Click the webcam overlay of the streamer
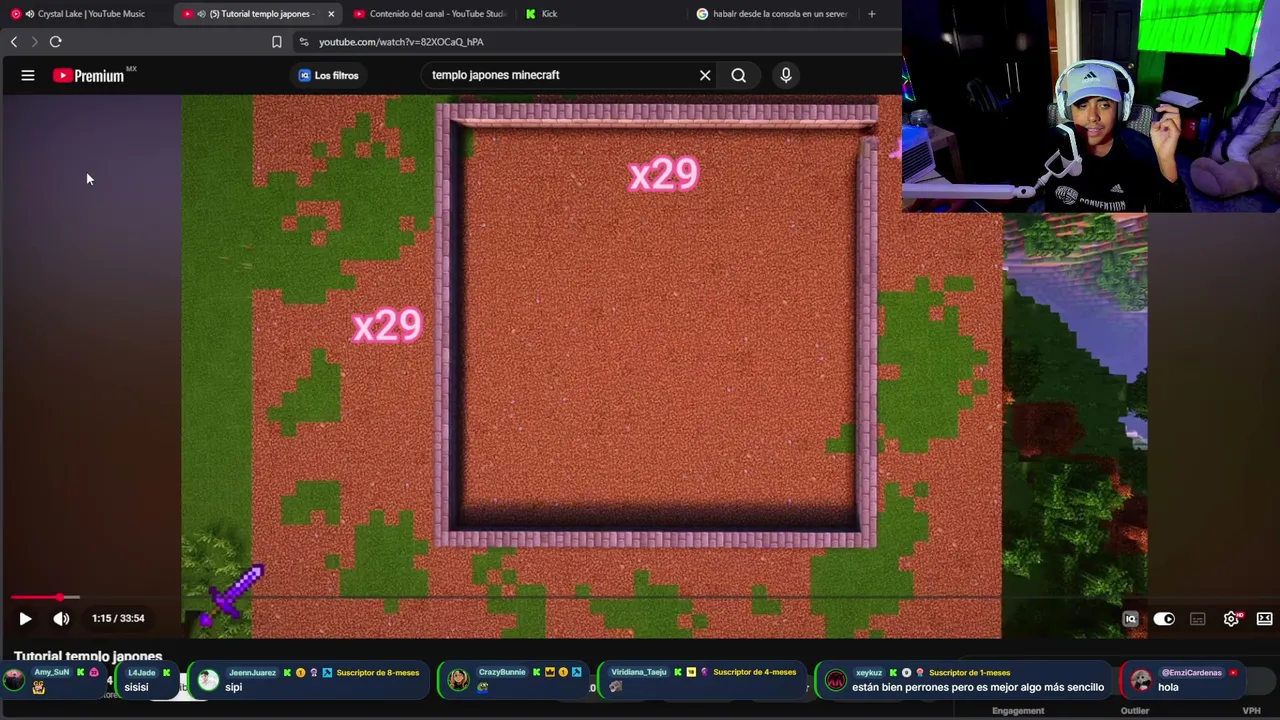 pyautogui.click(x=1091, y=106)
